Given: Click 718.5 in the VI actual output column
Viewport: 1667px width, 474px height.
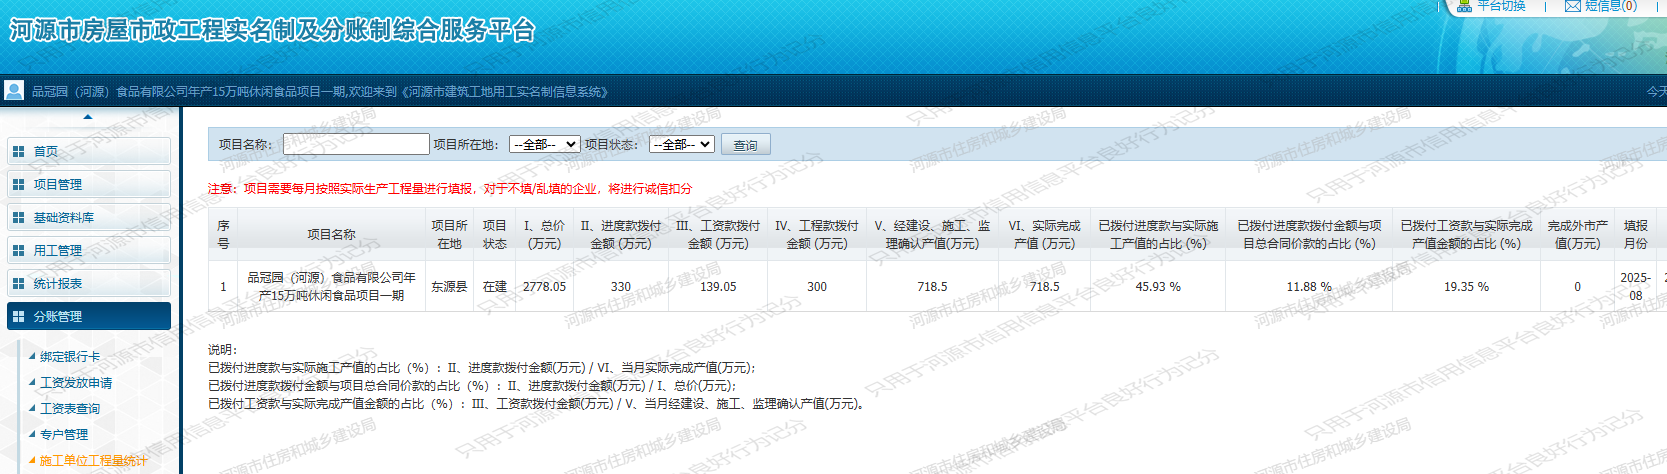Looking at the screenshot, I should tap(1044, 286).
